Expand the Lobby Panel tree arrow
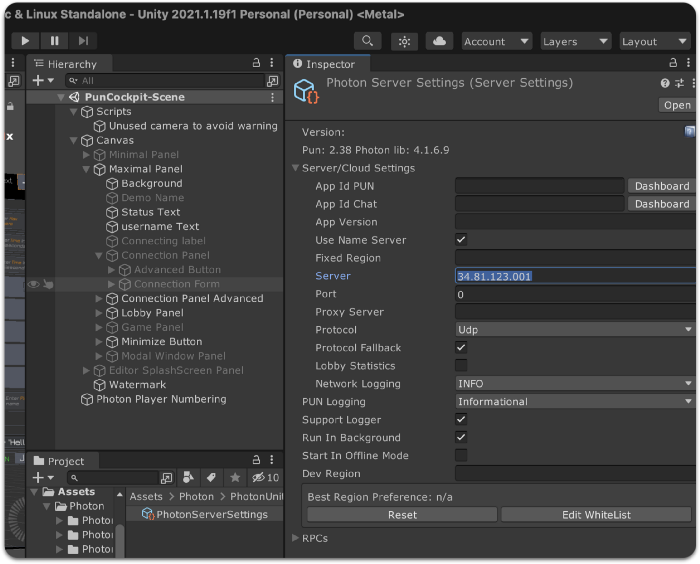Screen dimensions: 700x564 click(x=99, y=313)
